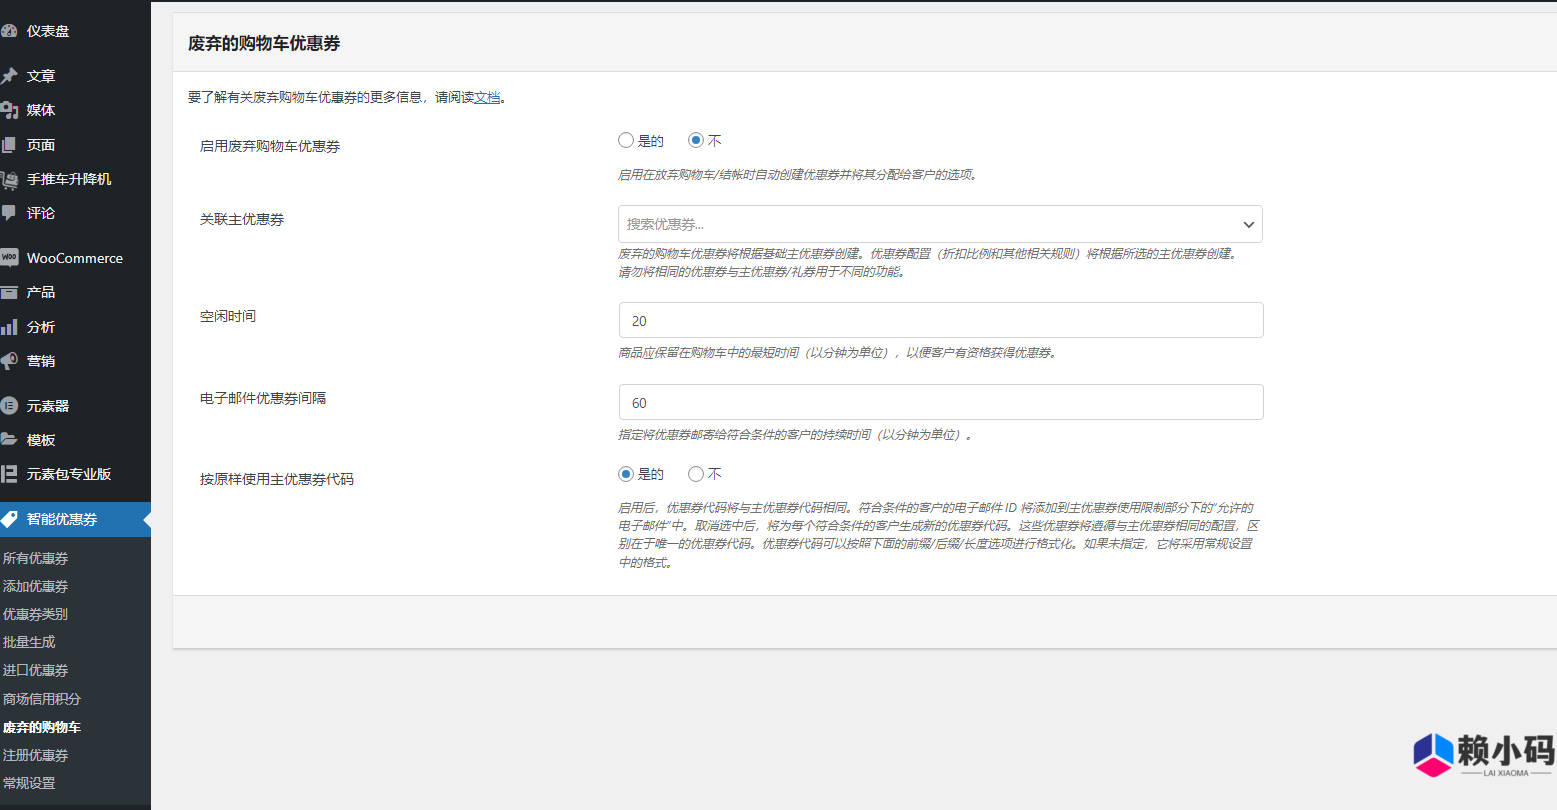Open the 文档 documentation link
This screenshot has height=810, width=1557.
[x=486, y=98]
